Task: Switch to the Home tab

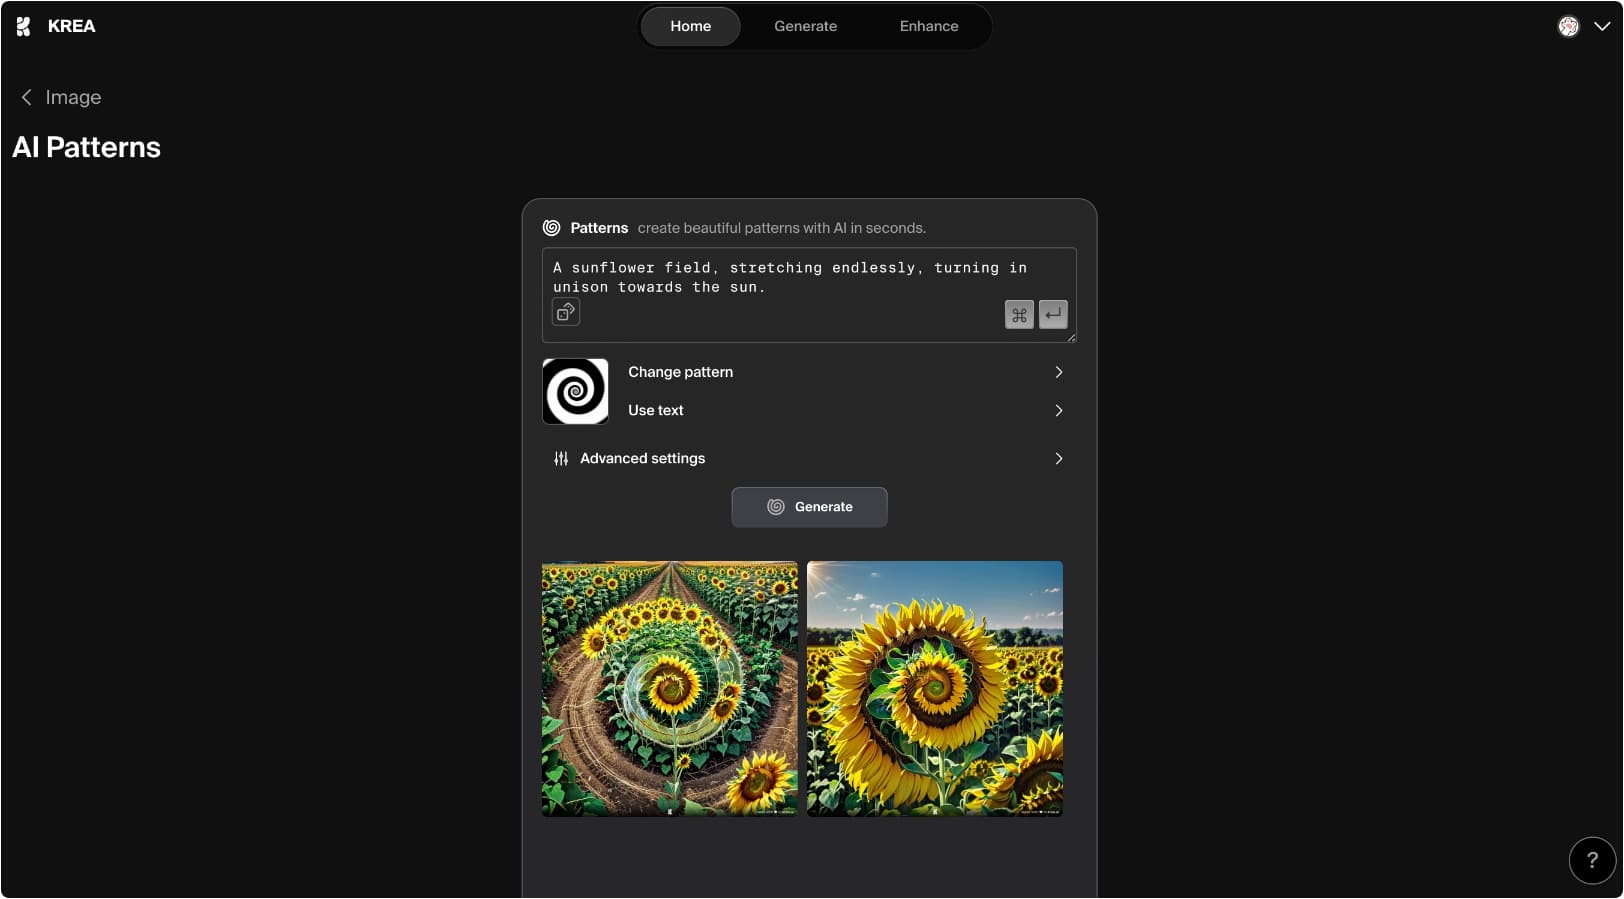Action: (x=690, y=27)
